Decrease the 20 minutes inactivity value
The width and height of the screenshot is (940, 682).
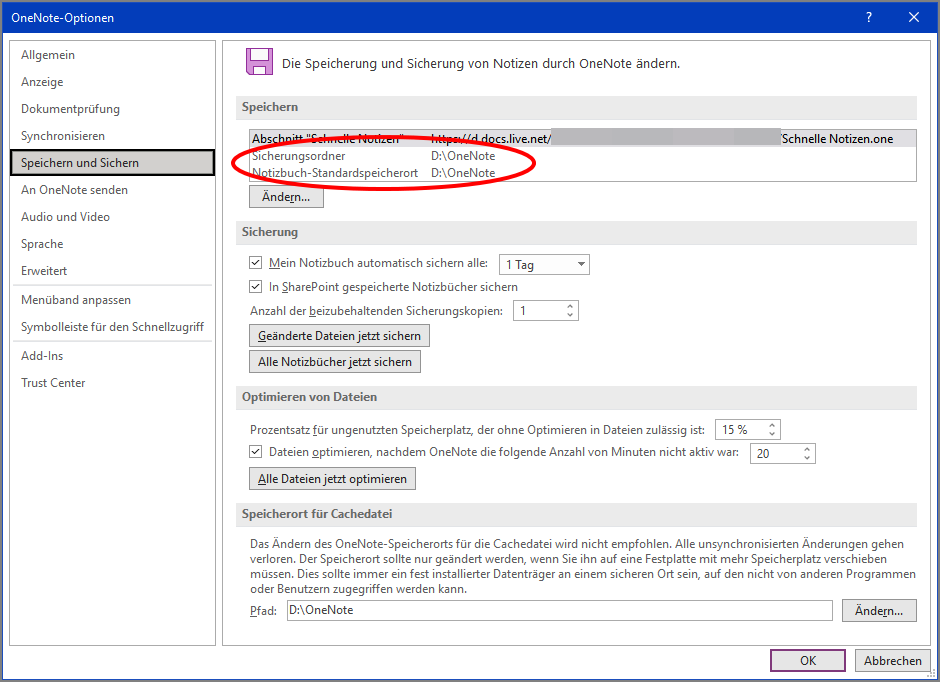(807, 458)
